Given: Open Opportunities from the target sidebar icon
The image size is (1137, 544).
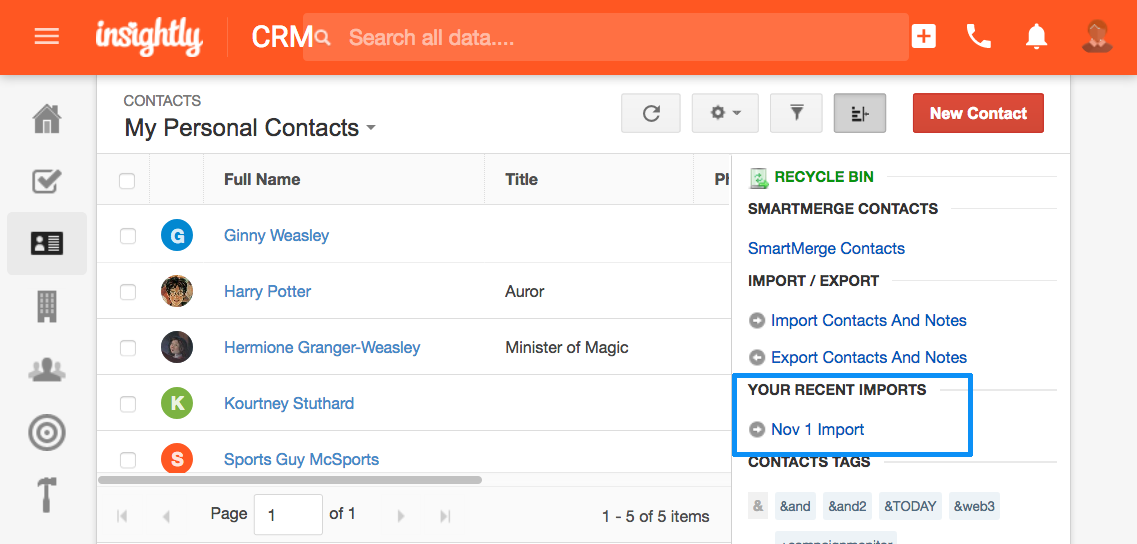Looking at the screenshot, I should tap(47, 432).
